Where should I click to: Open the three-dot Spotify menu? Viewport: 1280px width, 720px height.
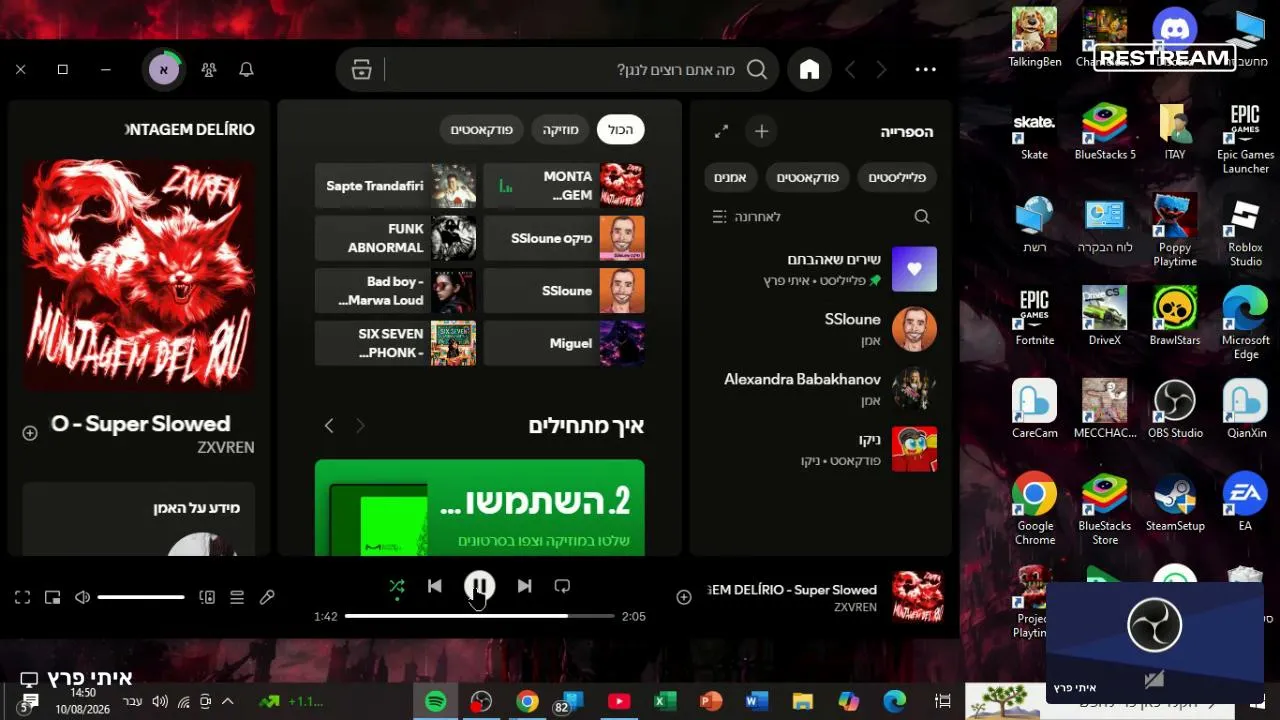(x=925, y=69)
